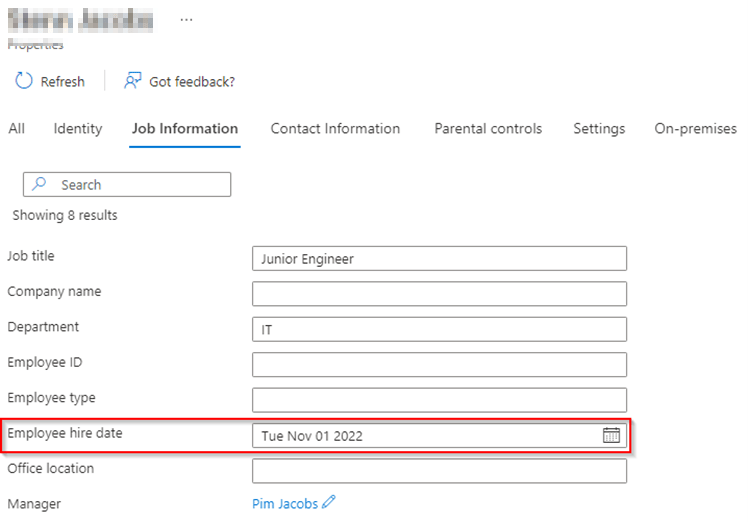The image size is (748, 522).
Task: Click the magnifier icon in search box
Action: point(40,185)
